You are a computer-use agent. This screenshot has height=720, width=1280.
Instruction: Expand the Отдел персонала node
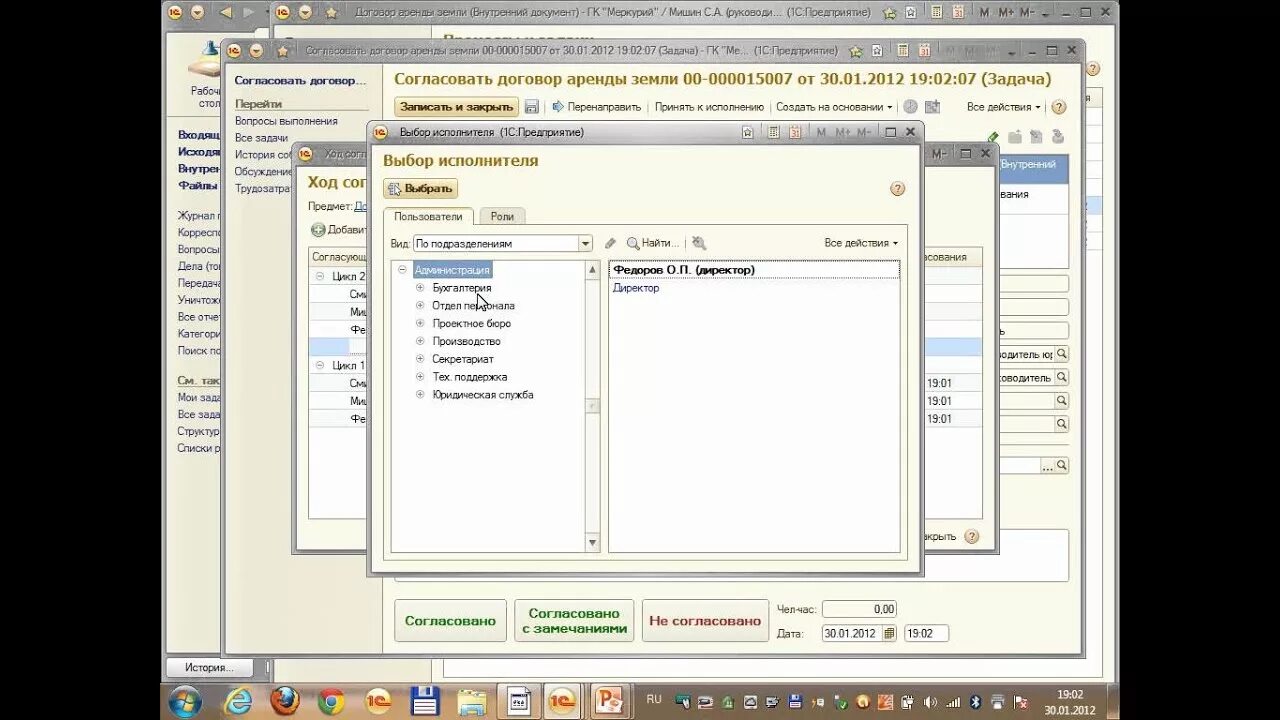420,306
